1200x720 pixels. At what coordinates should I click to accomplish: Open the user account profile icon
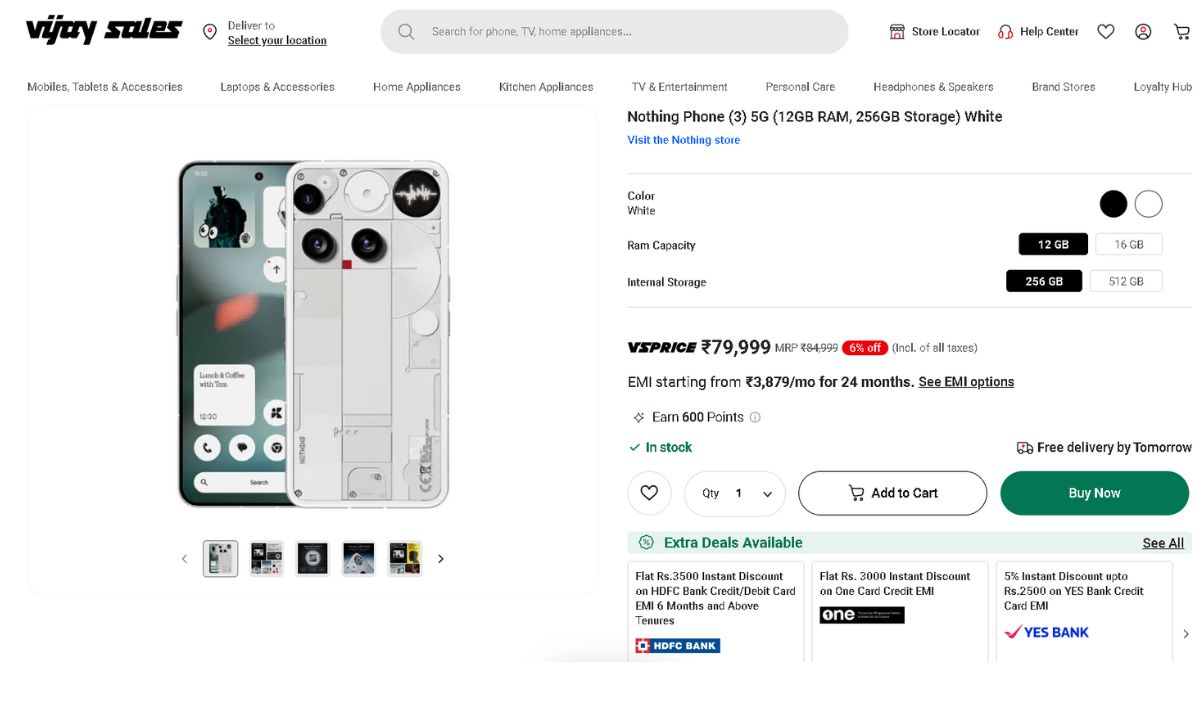pyautogui.click(x=1143, y=32)
